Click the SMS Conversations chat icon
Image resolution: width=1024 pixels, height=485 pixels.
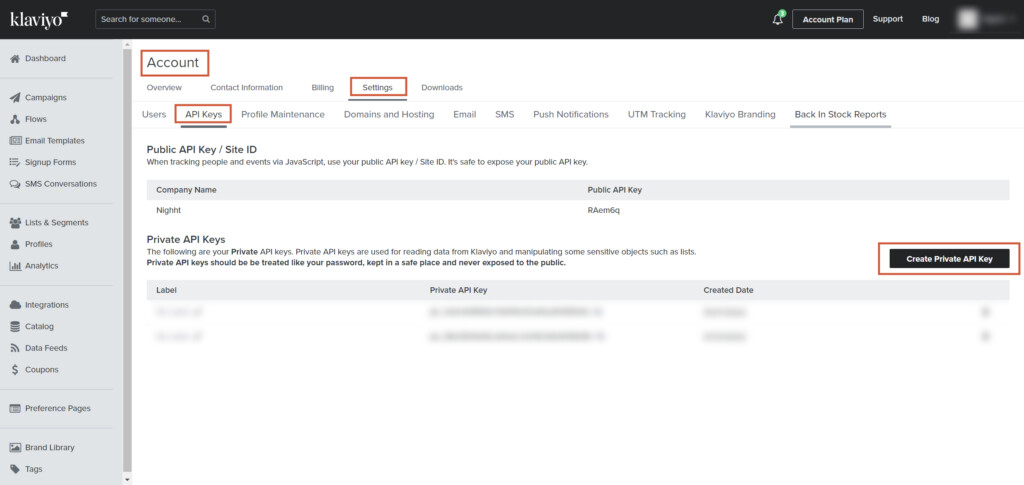point(15,184)
